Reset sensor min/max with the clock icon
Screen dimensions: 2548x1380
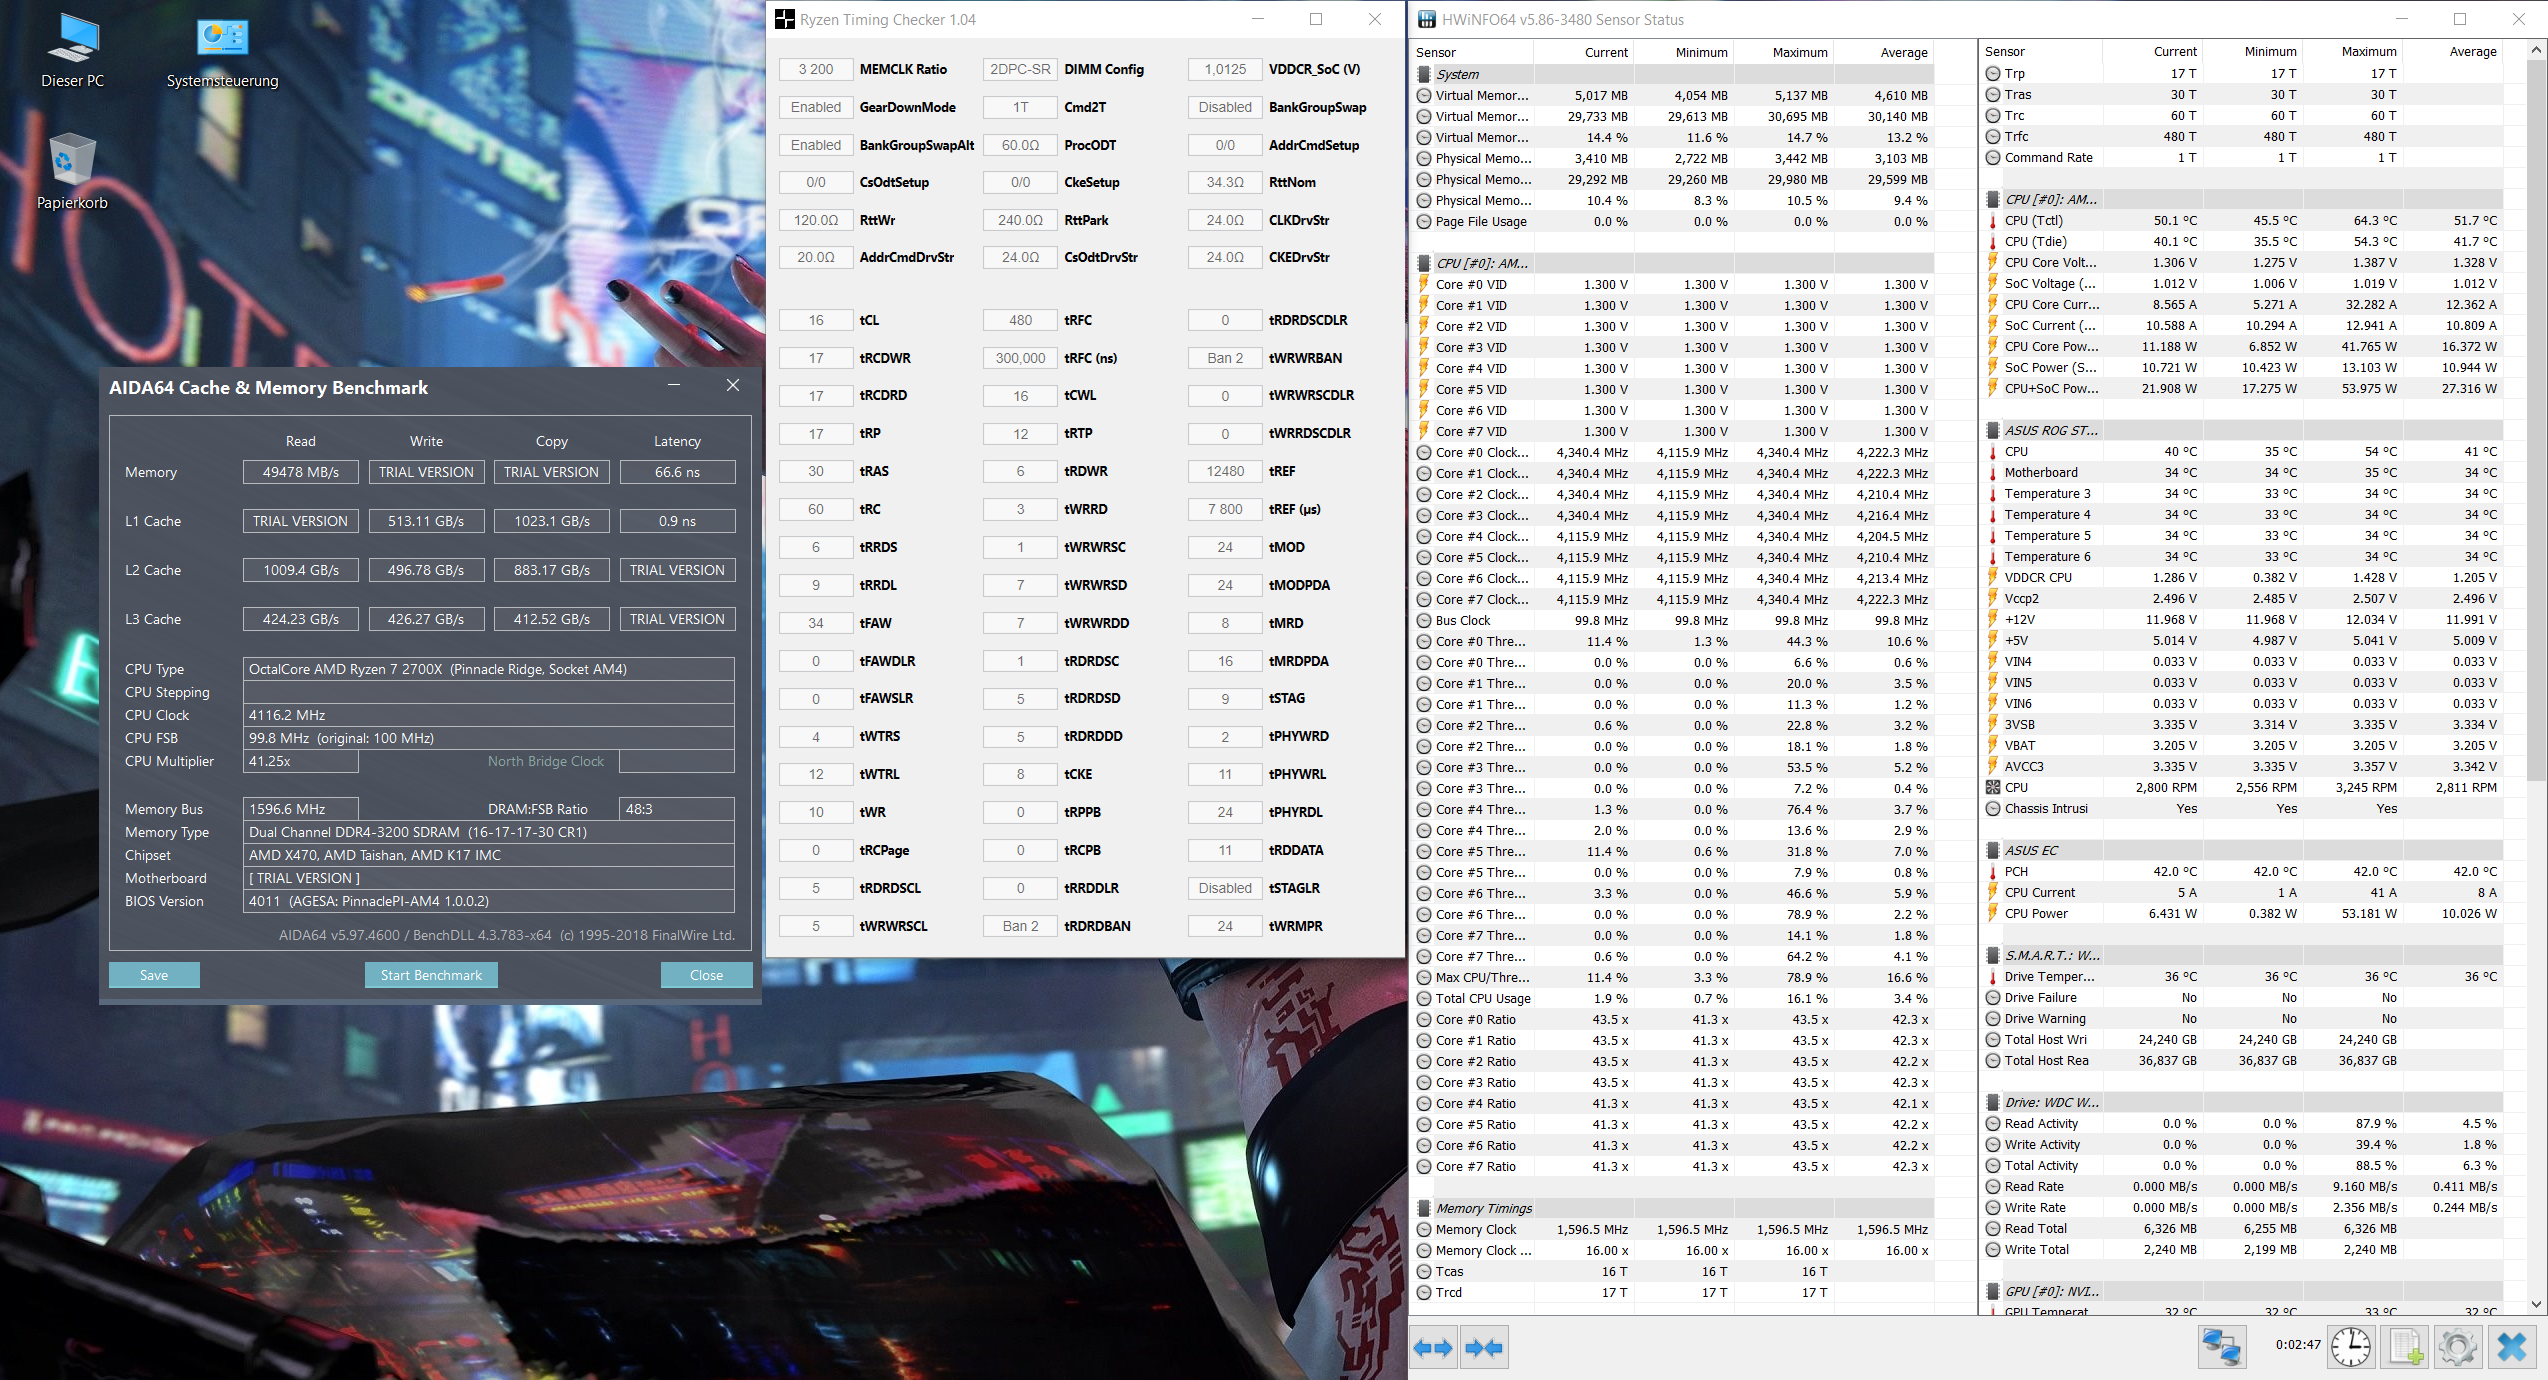[x=2350, y=1346]
